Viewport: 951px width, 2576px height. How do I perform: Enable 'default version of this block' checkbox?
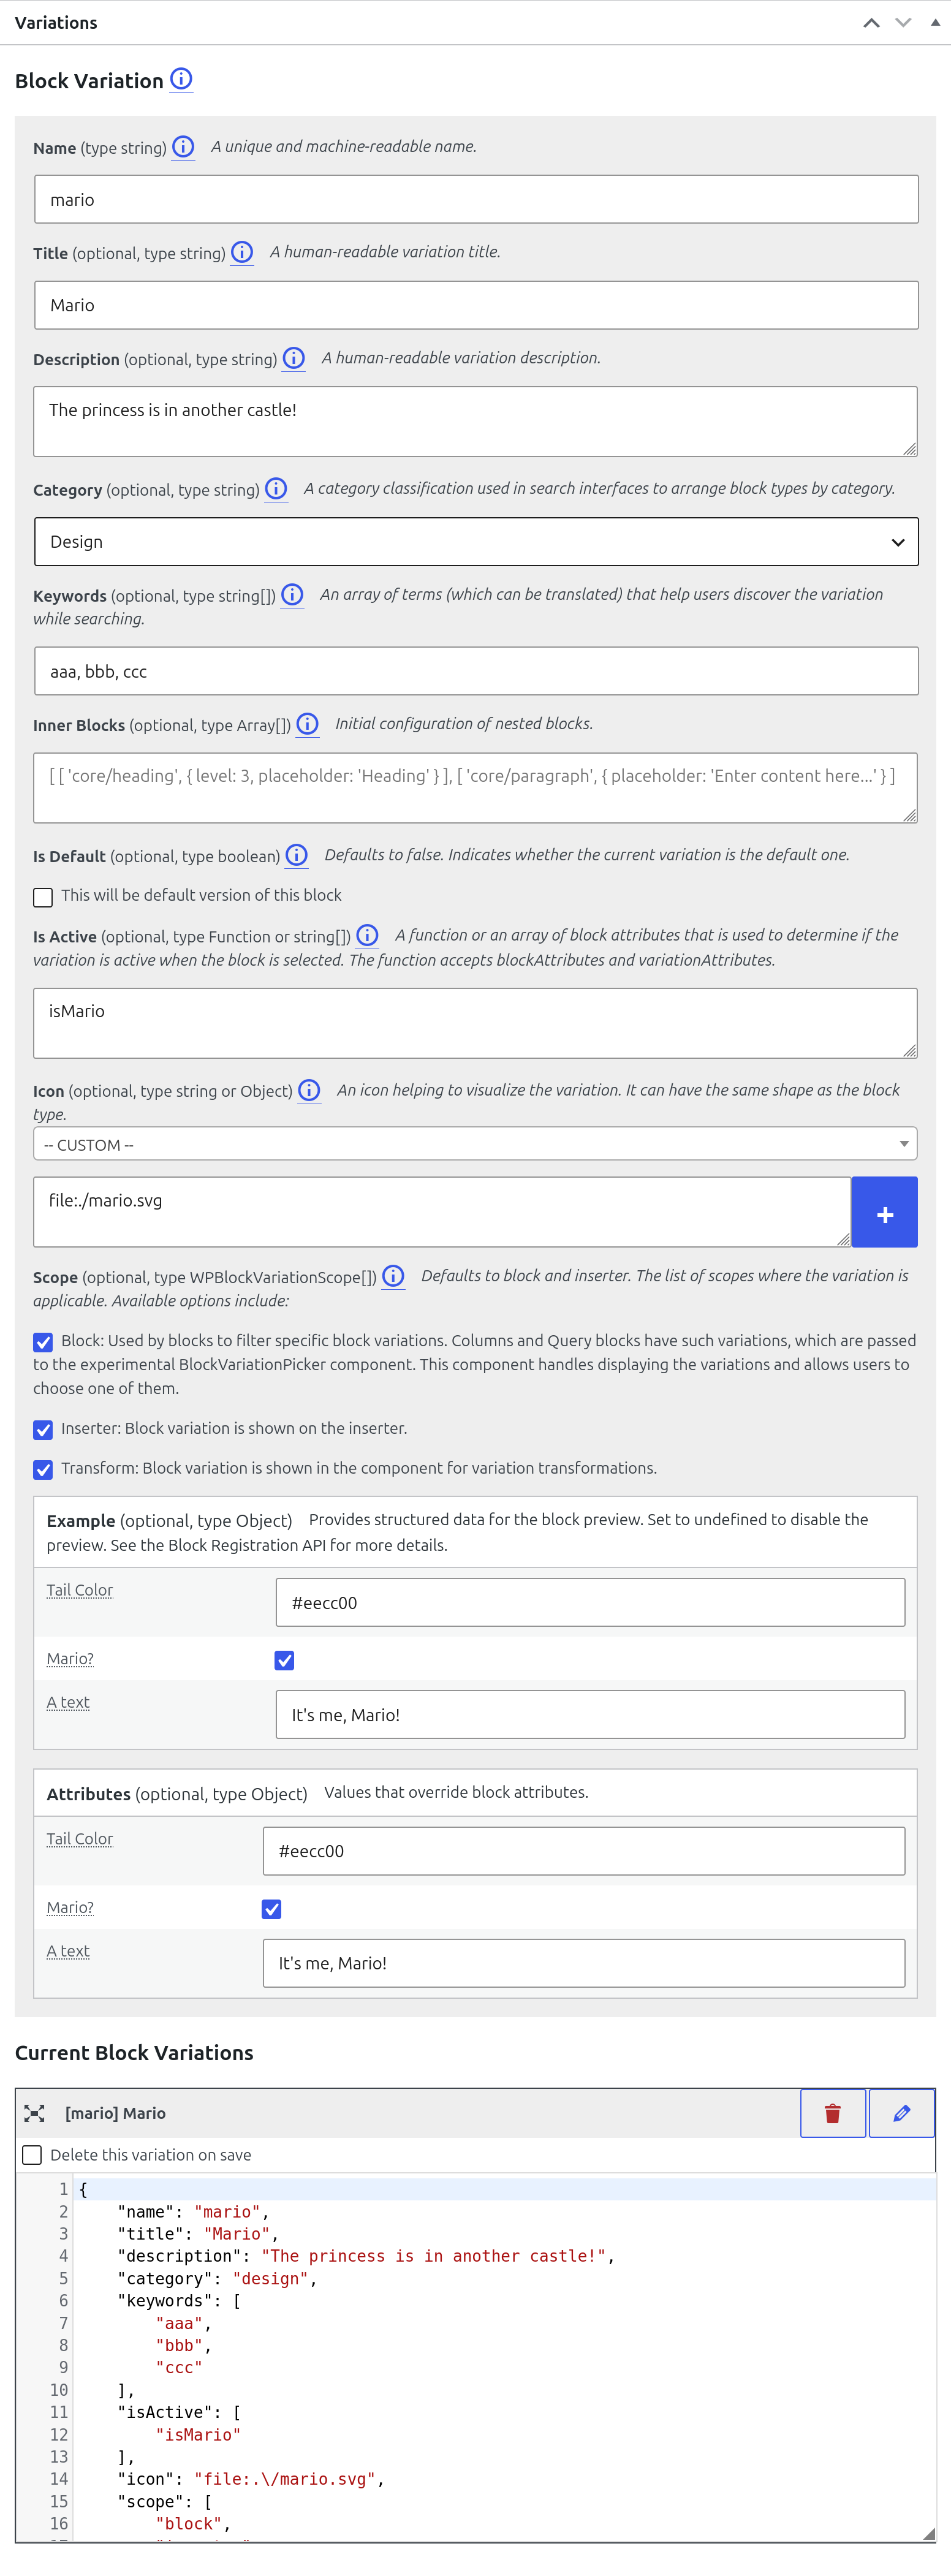tap(43, 897)
